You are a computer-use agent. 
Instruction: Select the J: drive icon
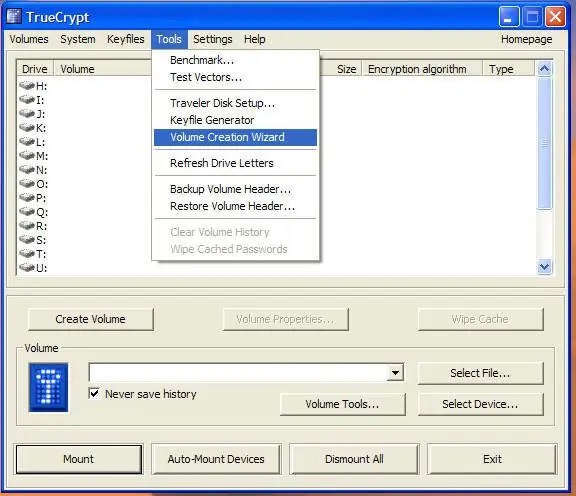[27, 114]
